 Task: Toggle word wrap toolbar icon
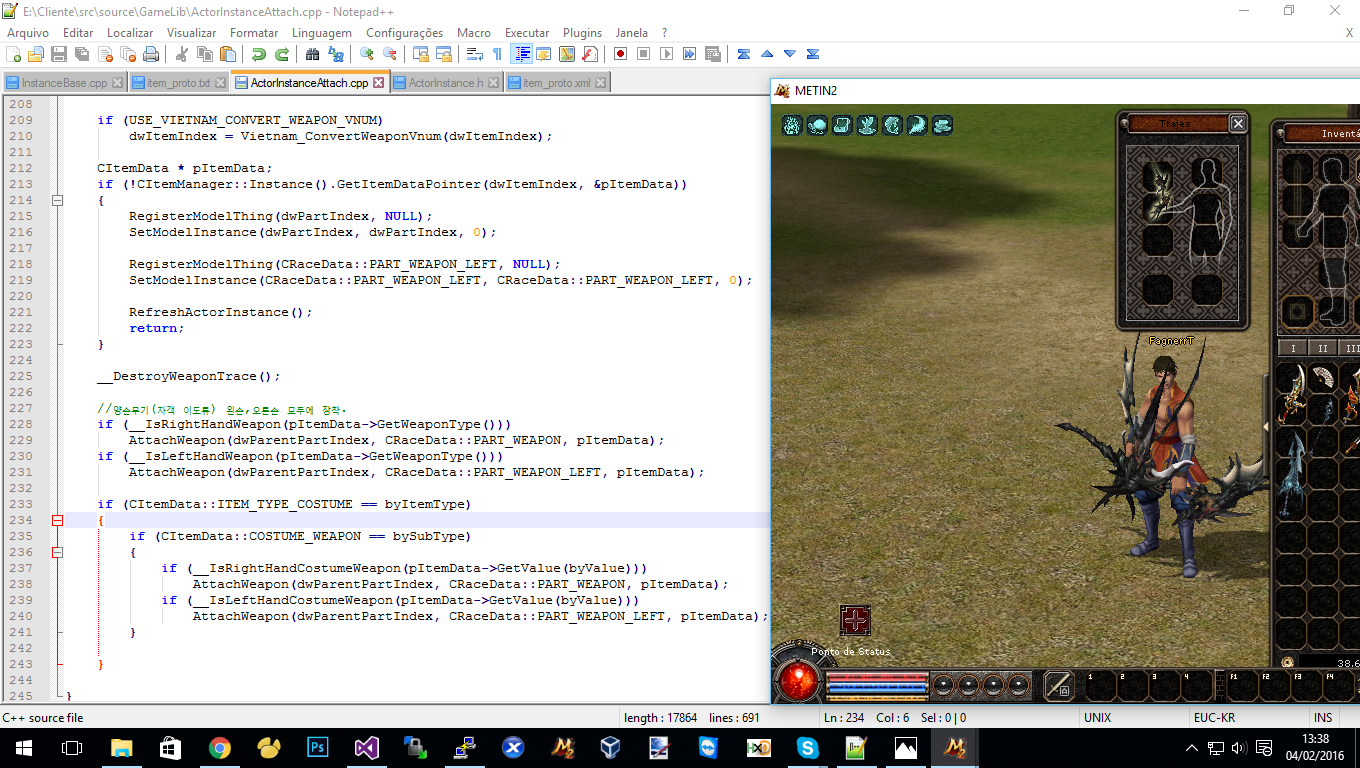coord(475,54)
